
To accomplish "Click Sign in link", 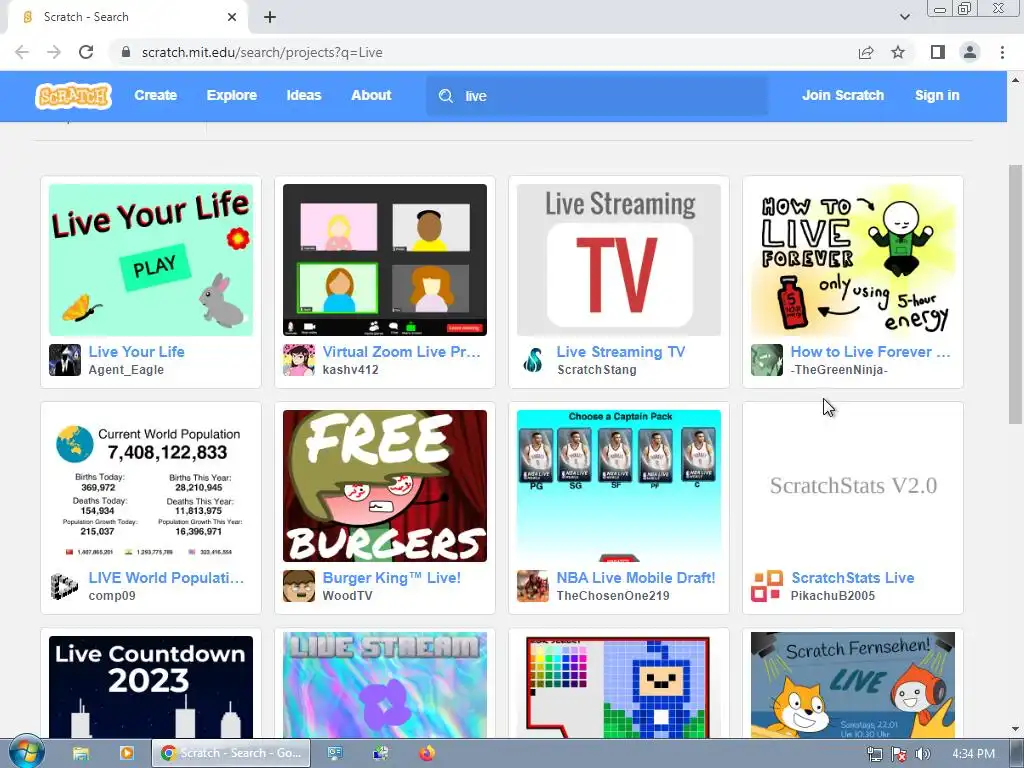I will 937,95.
